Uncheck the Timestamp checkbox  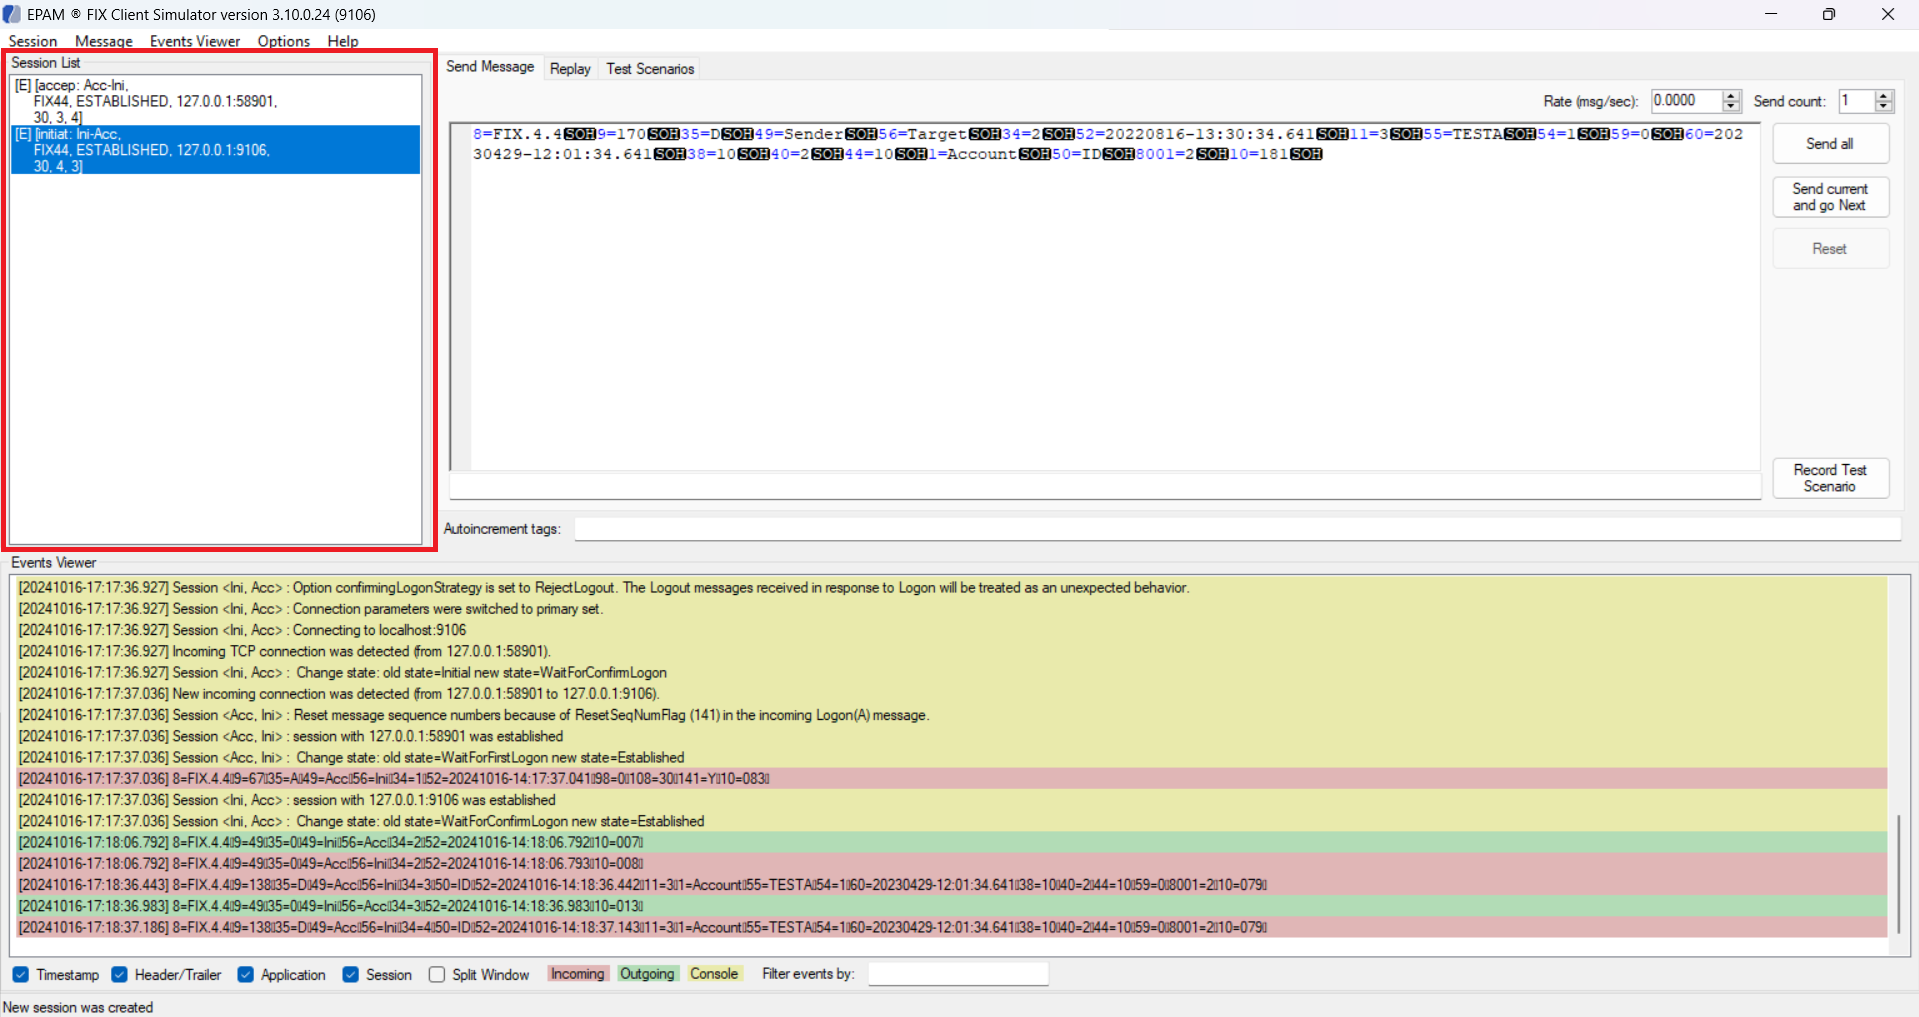[x=21, y=975]
